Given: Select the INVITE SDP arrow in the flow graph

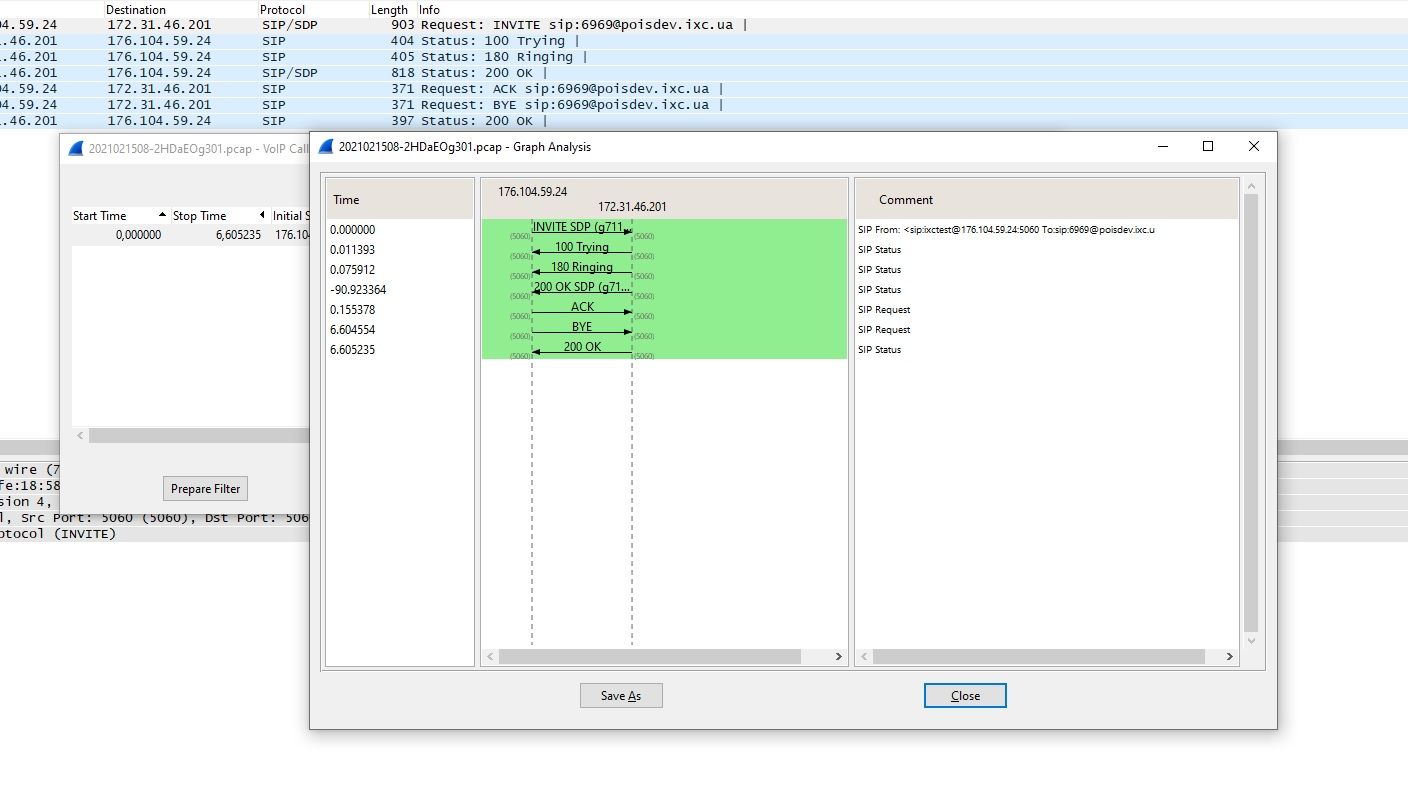Looking at the screenshot, I should click(580, 227).
